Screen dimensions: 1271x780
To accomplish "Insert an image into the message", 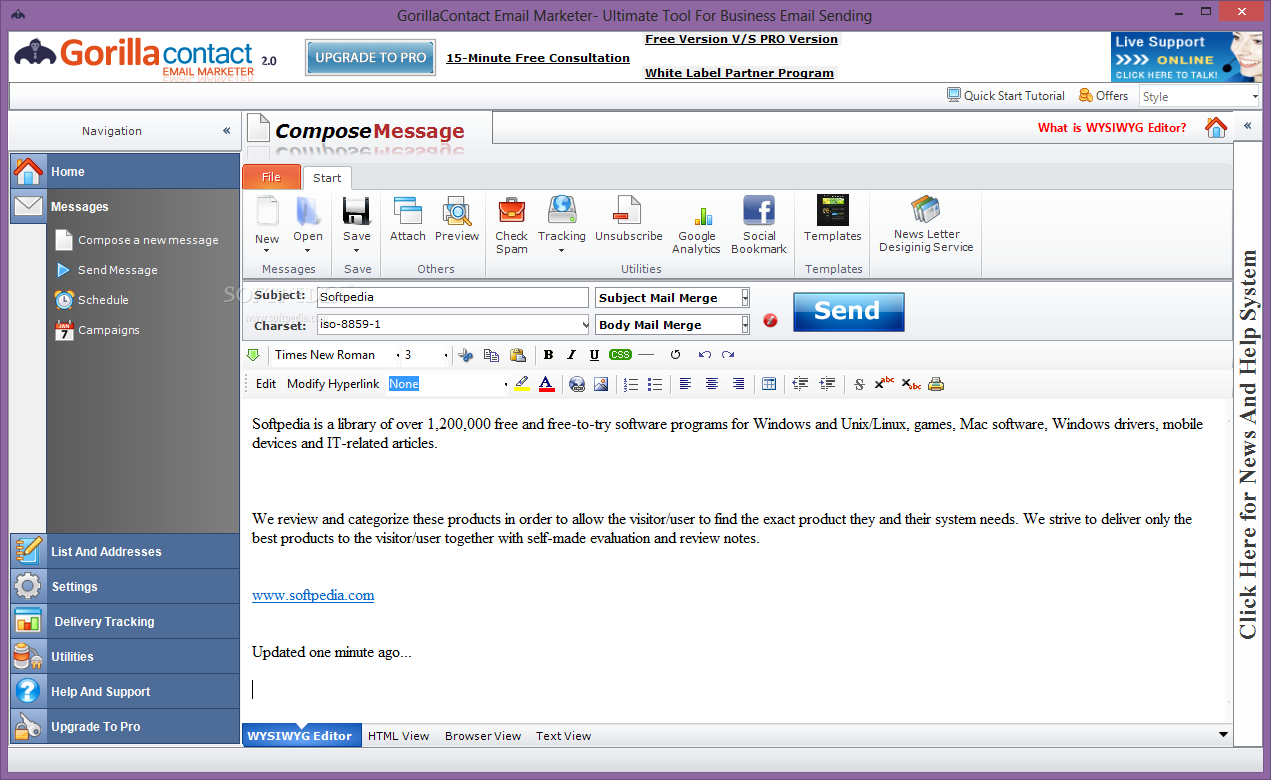I will [601, 384].
